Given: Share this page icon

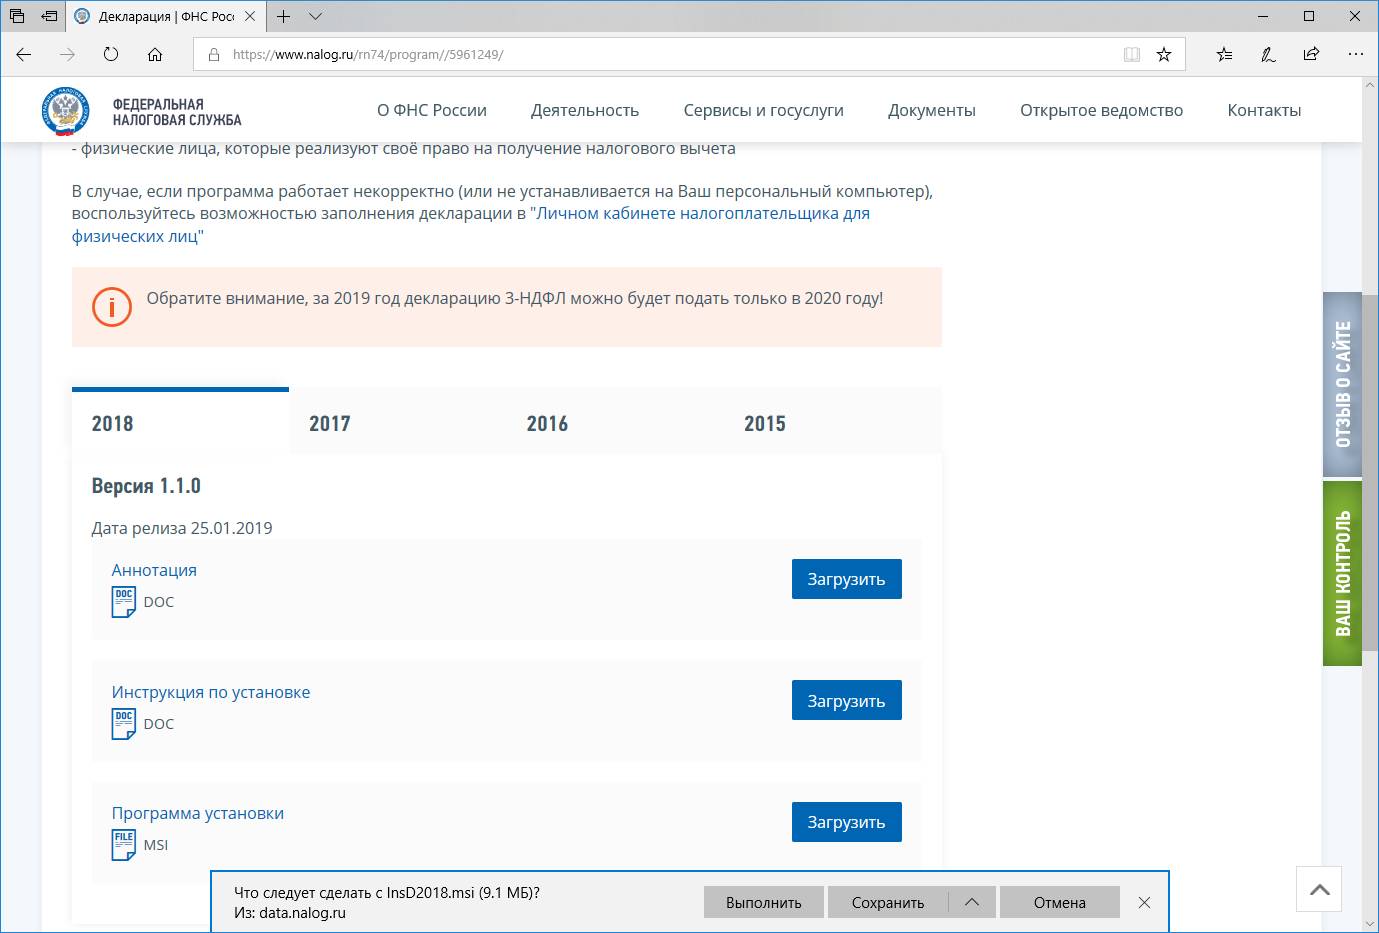Looking at the screenshot, I should [1311, 54].
